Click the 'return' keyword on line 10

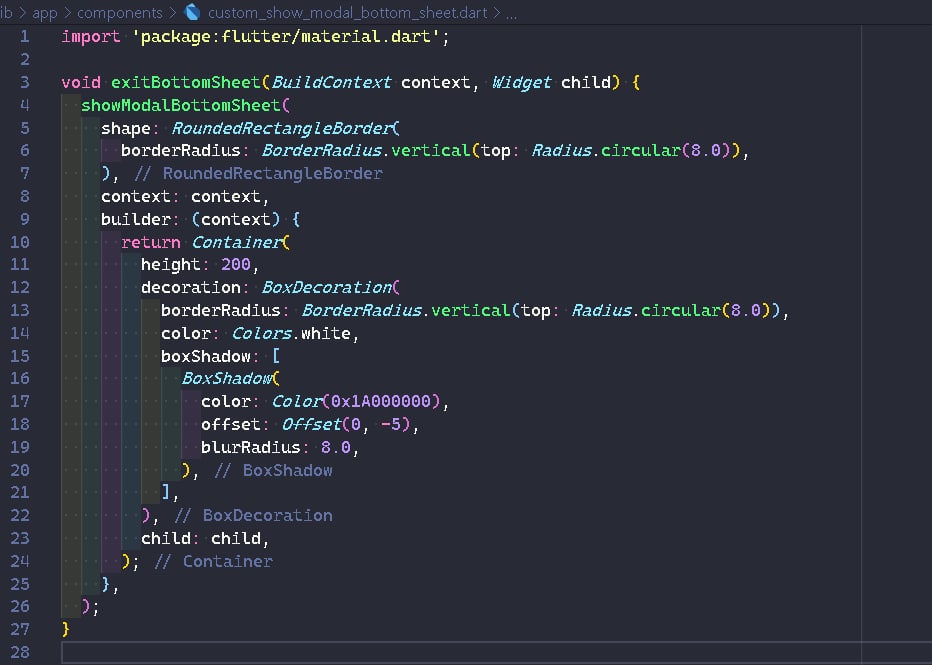pyautogui.click(x=150, y=242)
